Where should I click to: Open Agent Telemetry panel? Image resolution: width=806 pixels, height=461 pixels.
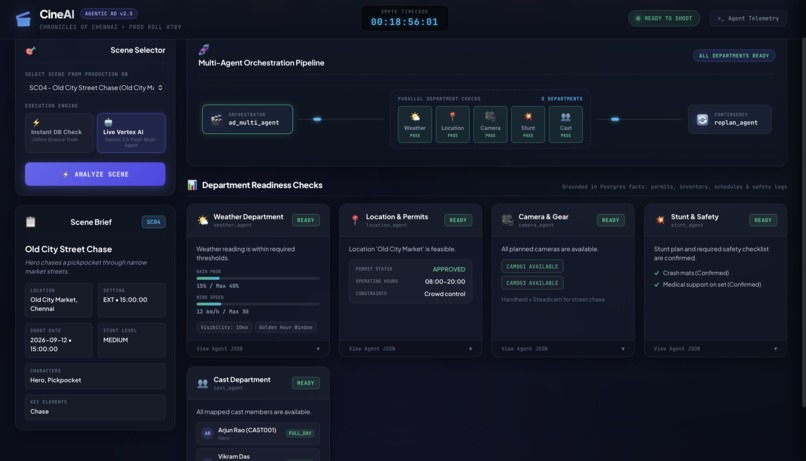(x=748, y=19)
